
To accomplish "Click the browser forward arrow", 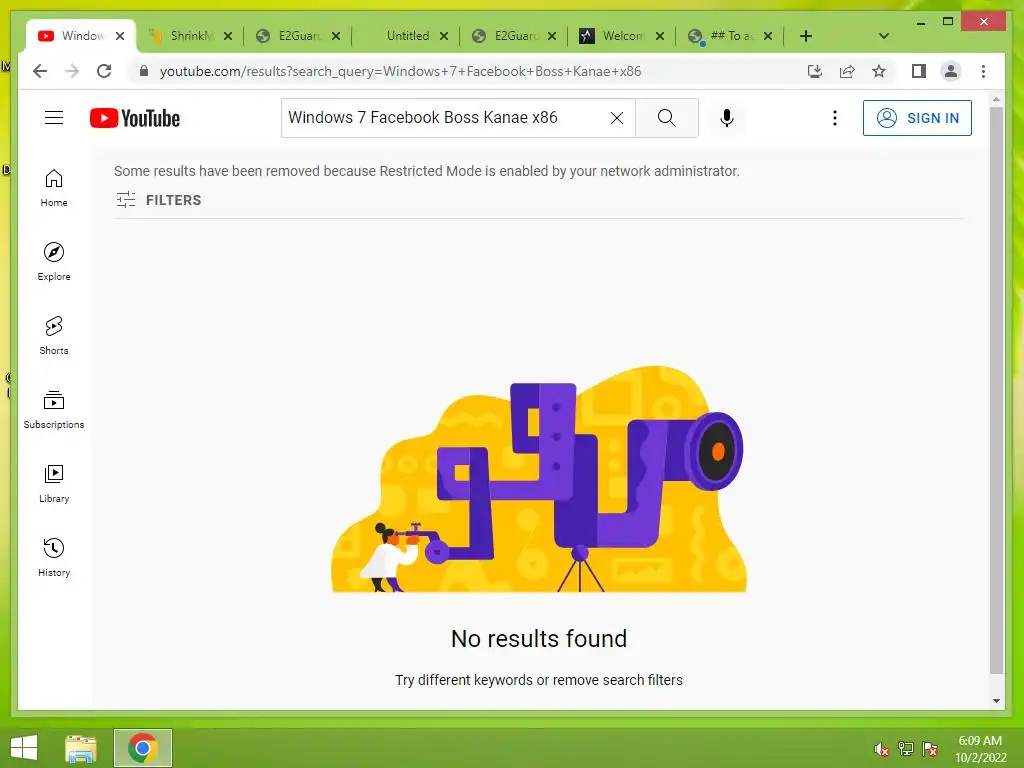I will (72, 71).
